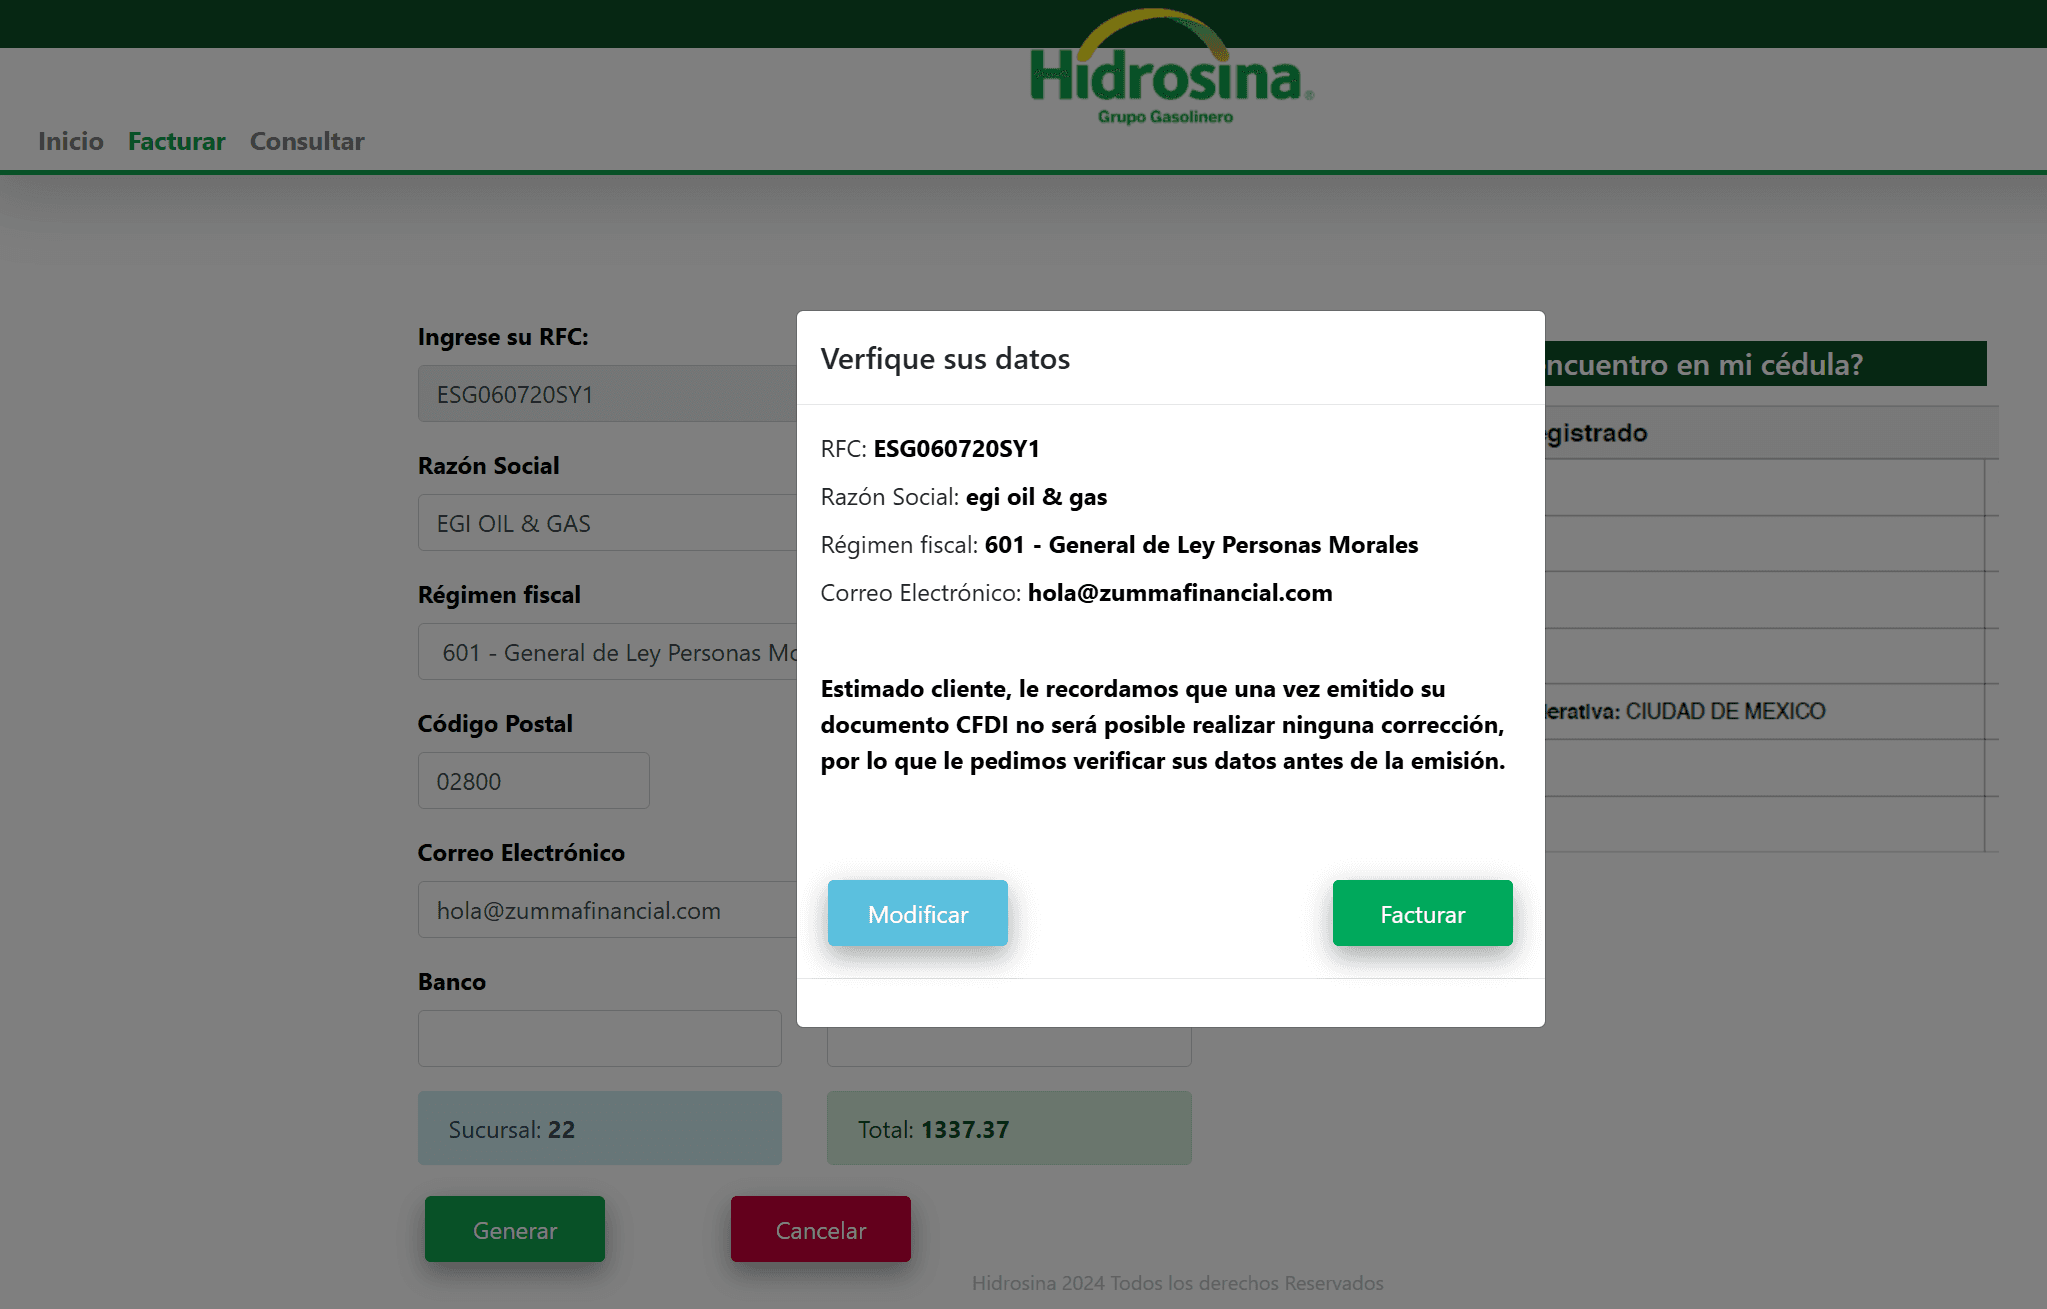Click the Razón Social field
The height and width of the screenshot is (1309, 2047).
608,523
